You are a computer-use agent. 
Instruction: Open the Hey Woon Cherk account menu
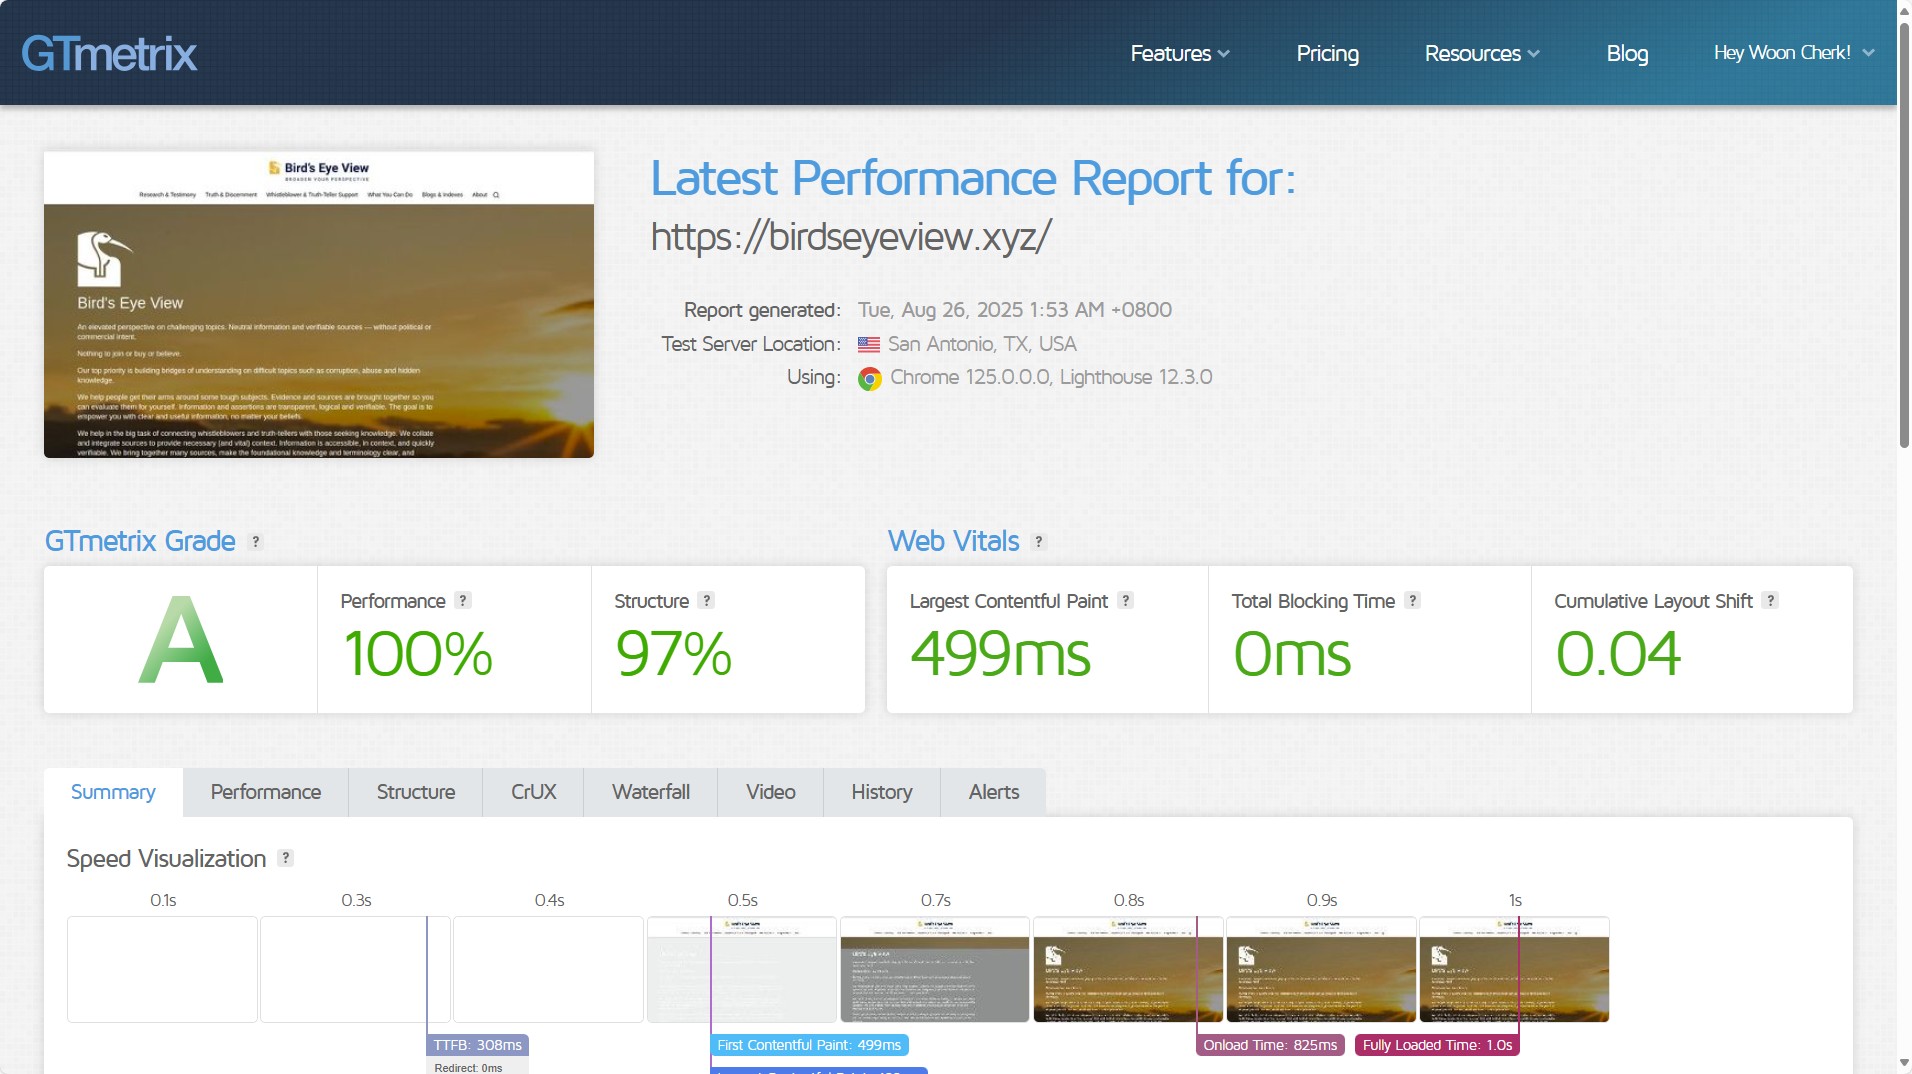tap(1794, 53)
